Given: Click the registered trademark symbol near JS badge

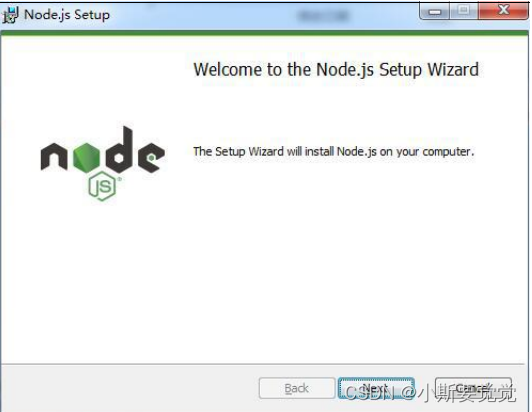Looking at the screenshot, I should pyautogui.click(x=119, y=179).
